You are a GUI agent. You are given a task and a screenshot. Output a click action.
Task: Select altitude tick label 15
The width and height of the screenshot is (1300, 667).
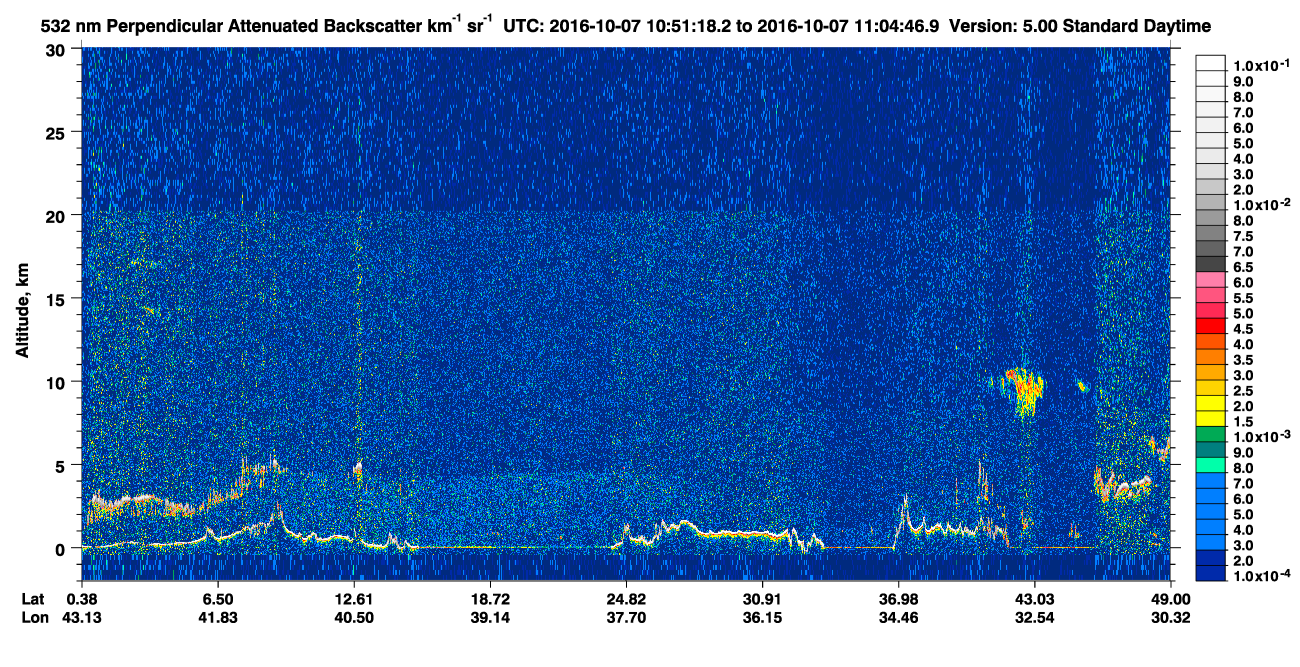point(57,298)
